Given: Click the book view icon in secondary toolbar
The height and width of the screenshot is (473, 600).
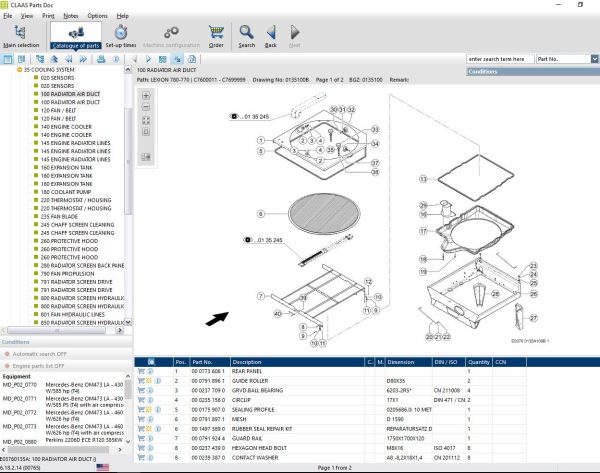Looking at the screenshot, I should [21, 59].
